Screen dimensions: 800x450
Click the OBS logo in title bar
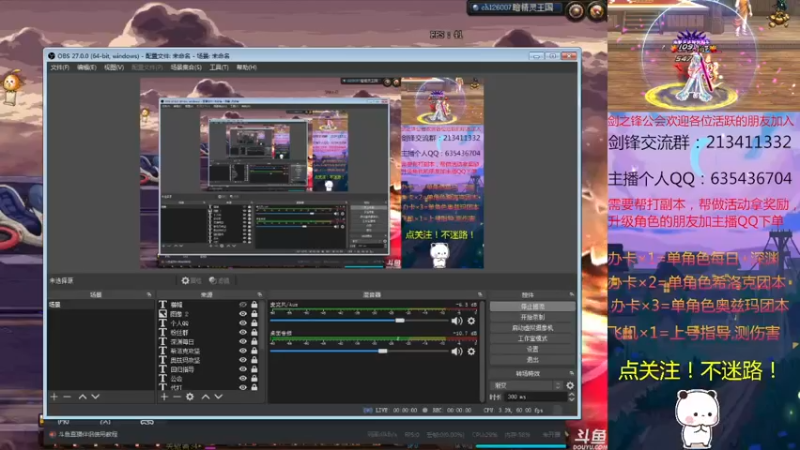pos(52,56)
